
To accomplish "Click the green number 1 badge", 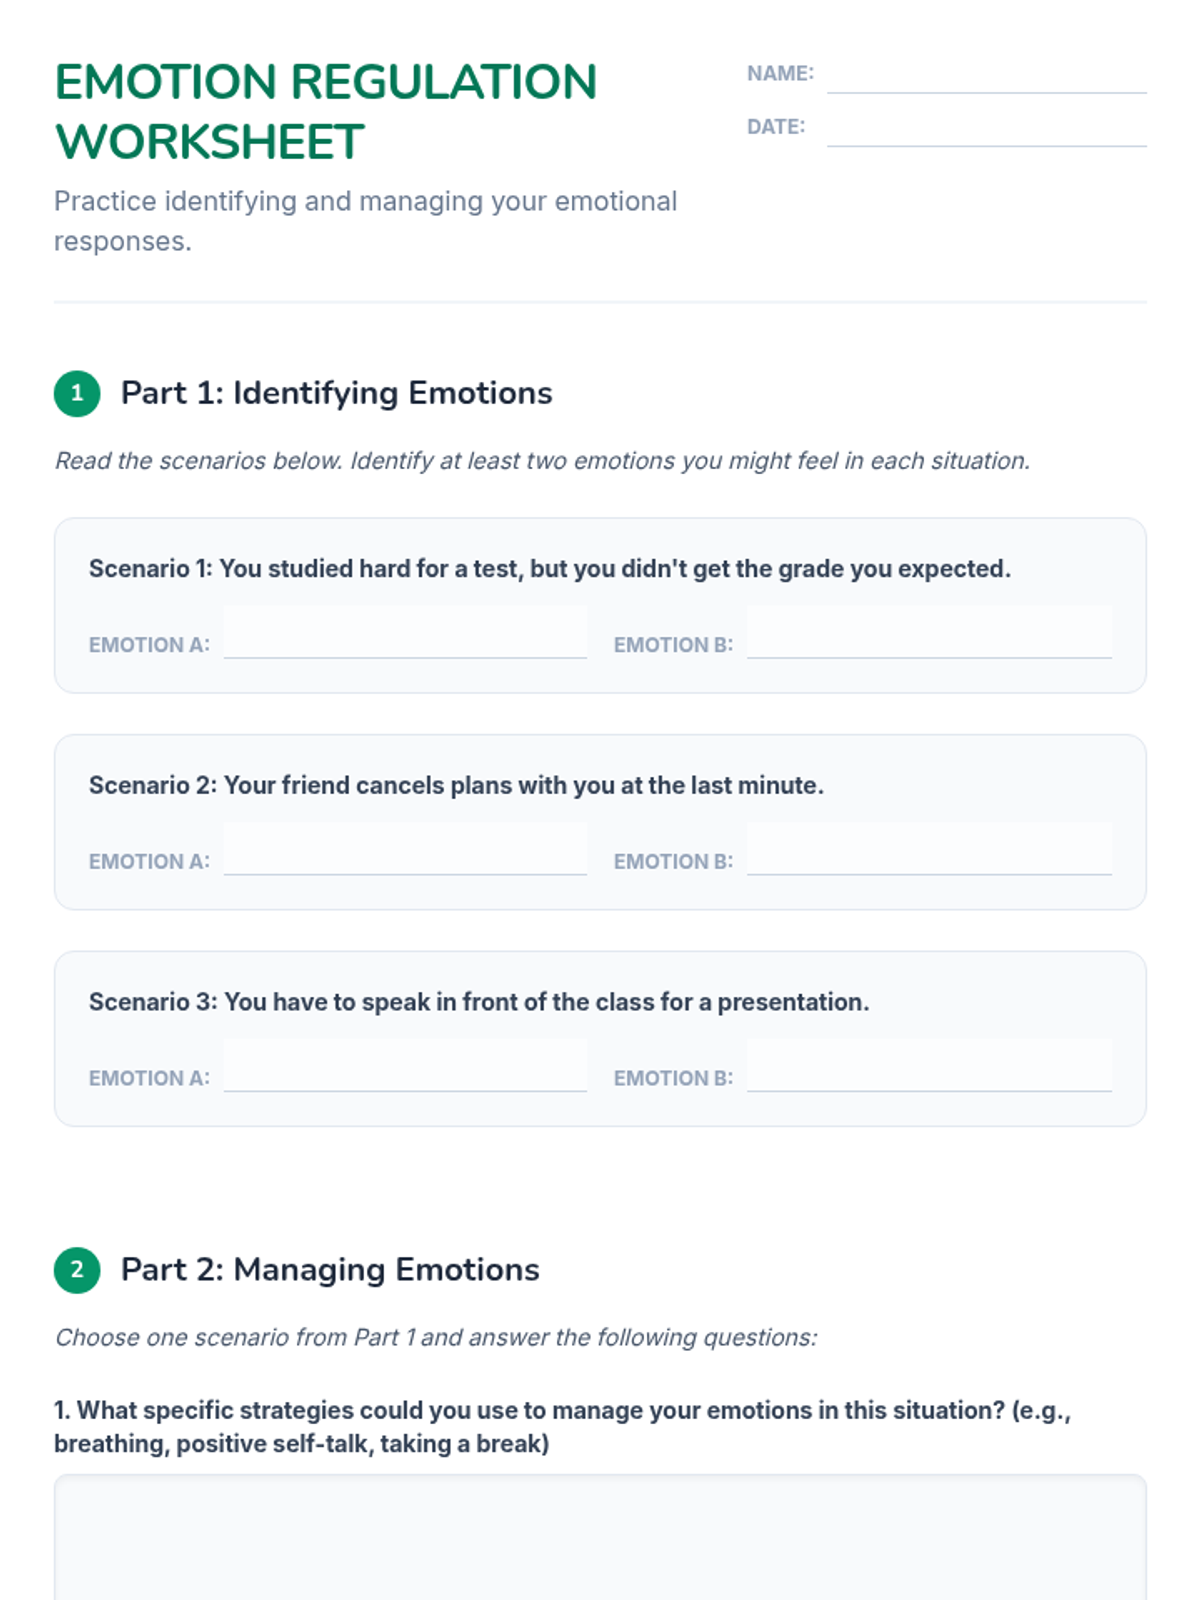I will [x=77, y=393].
